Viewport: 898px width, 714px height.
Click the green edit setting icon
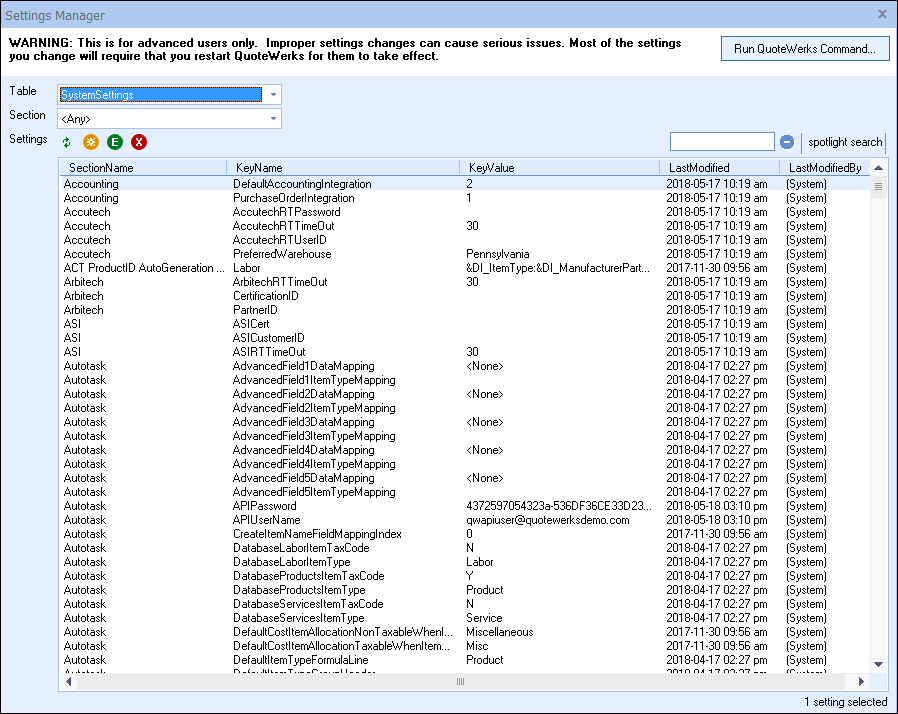pyautogui.click(x=115, y=143)
